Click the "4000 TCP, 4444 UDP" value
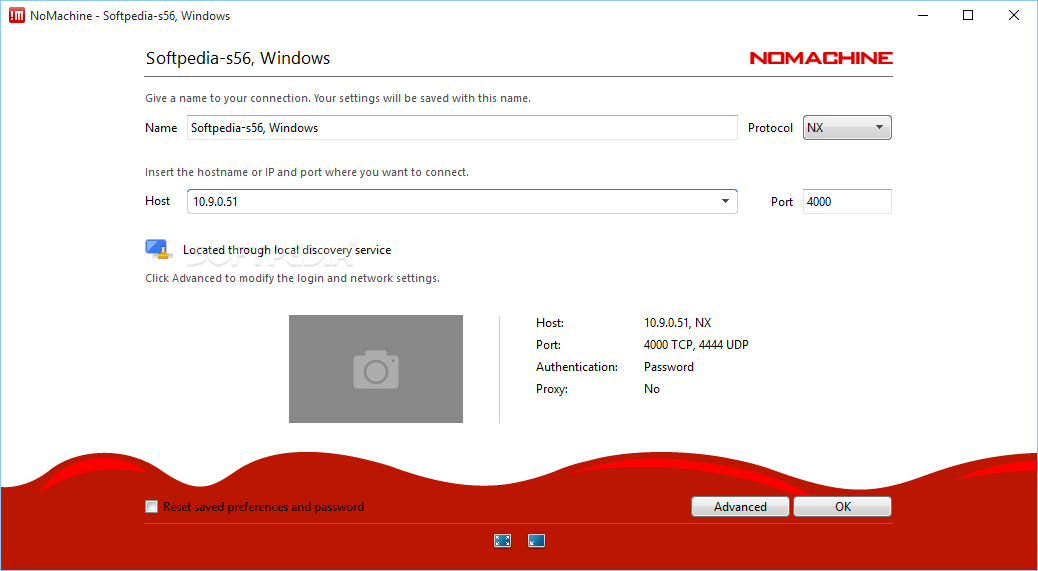The height and width of the screenshot is (571, 1038). [696, 345]
